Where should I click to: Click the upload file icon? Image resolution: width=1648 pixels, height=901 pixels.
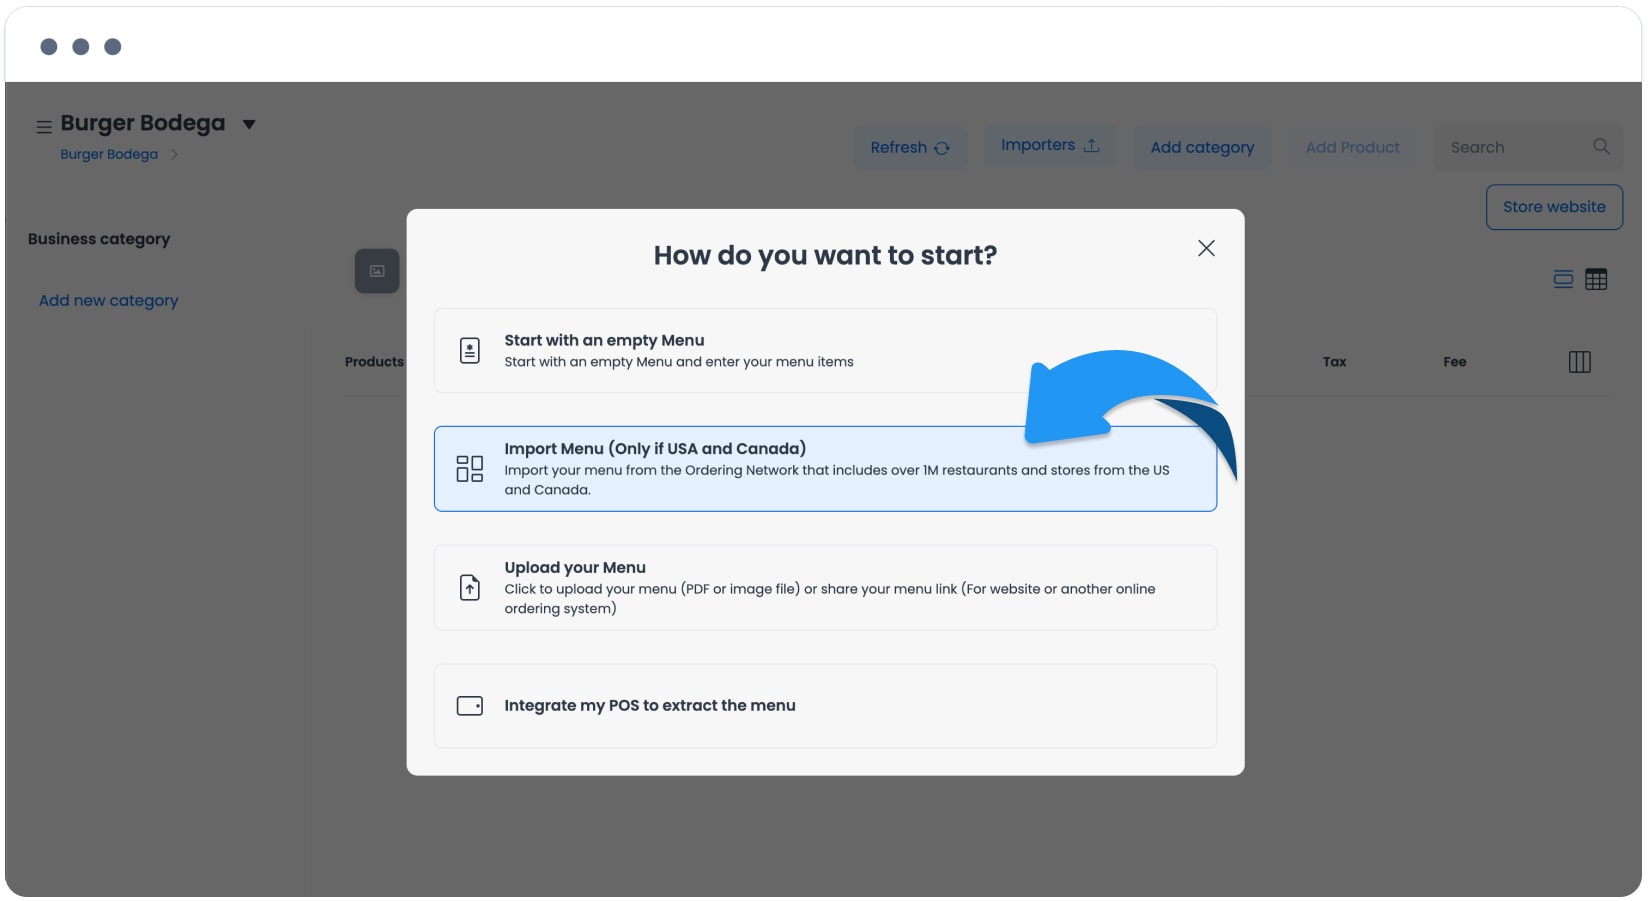point(469,588)
